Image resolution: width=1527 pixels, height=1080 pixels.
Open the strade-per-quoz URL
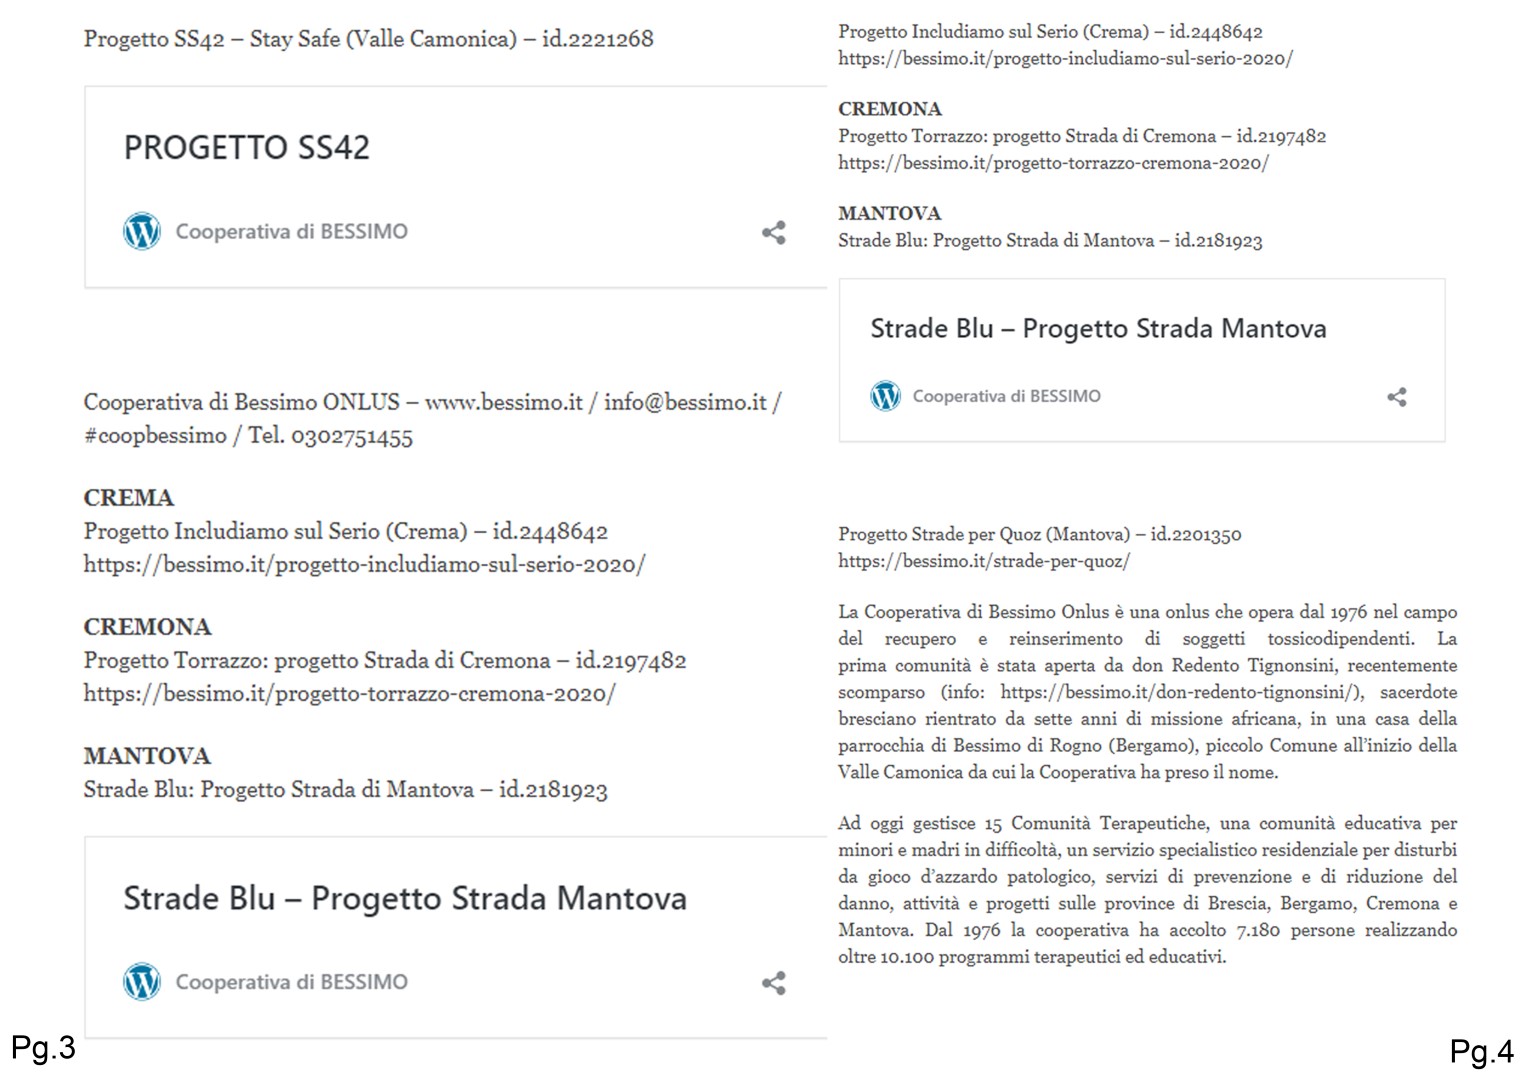[x=984, y=561]
